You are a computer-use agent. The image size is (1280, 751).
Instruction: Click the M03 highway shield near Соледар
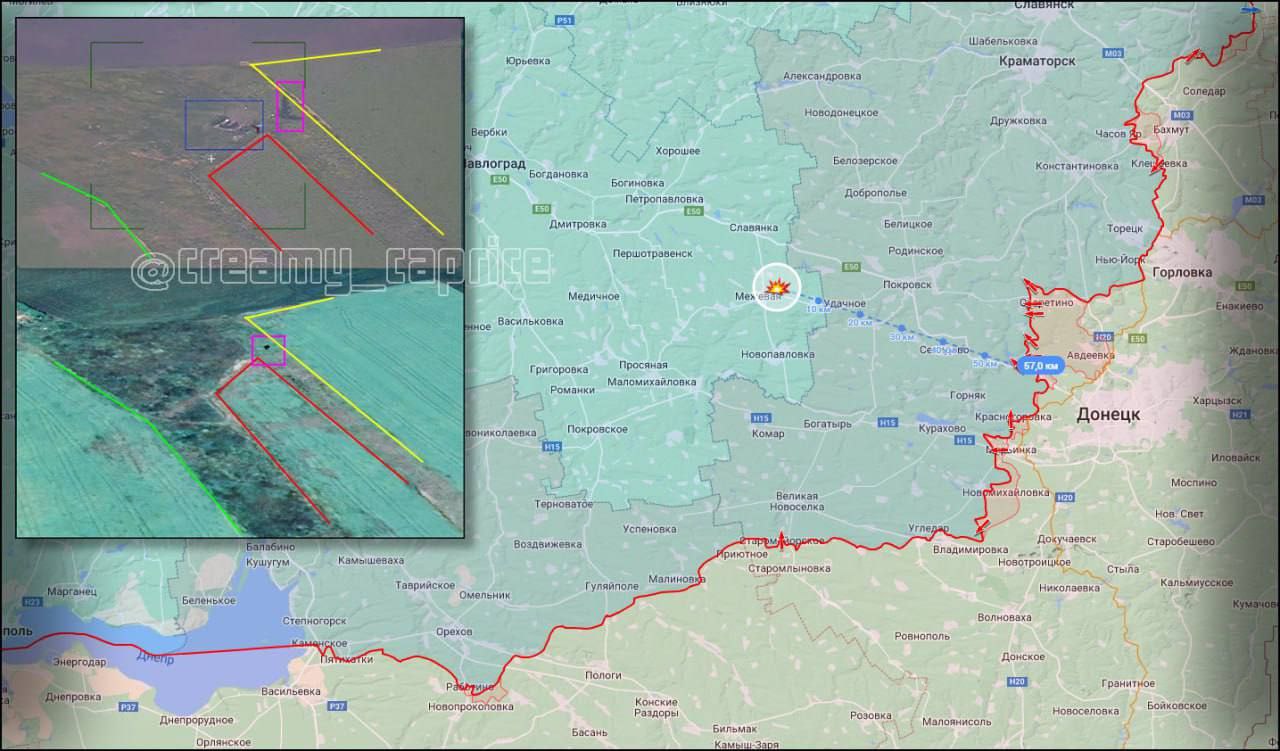point(1114,53)
